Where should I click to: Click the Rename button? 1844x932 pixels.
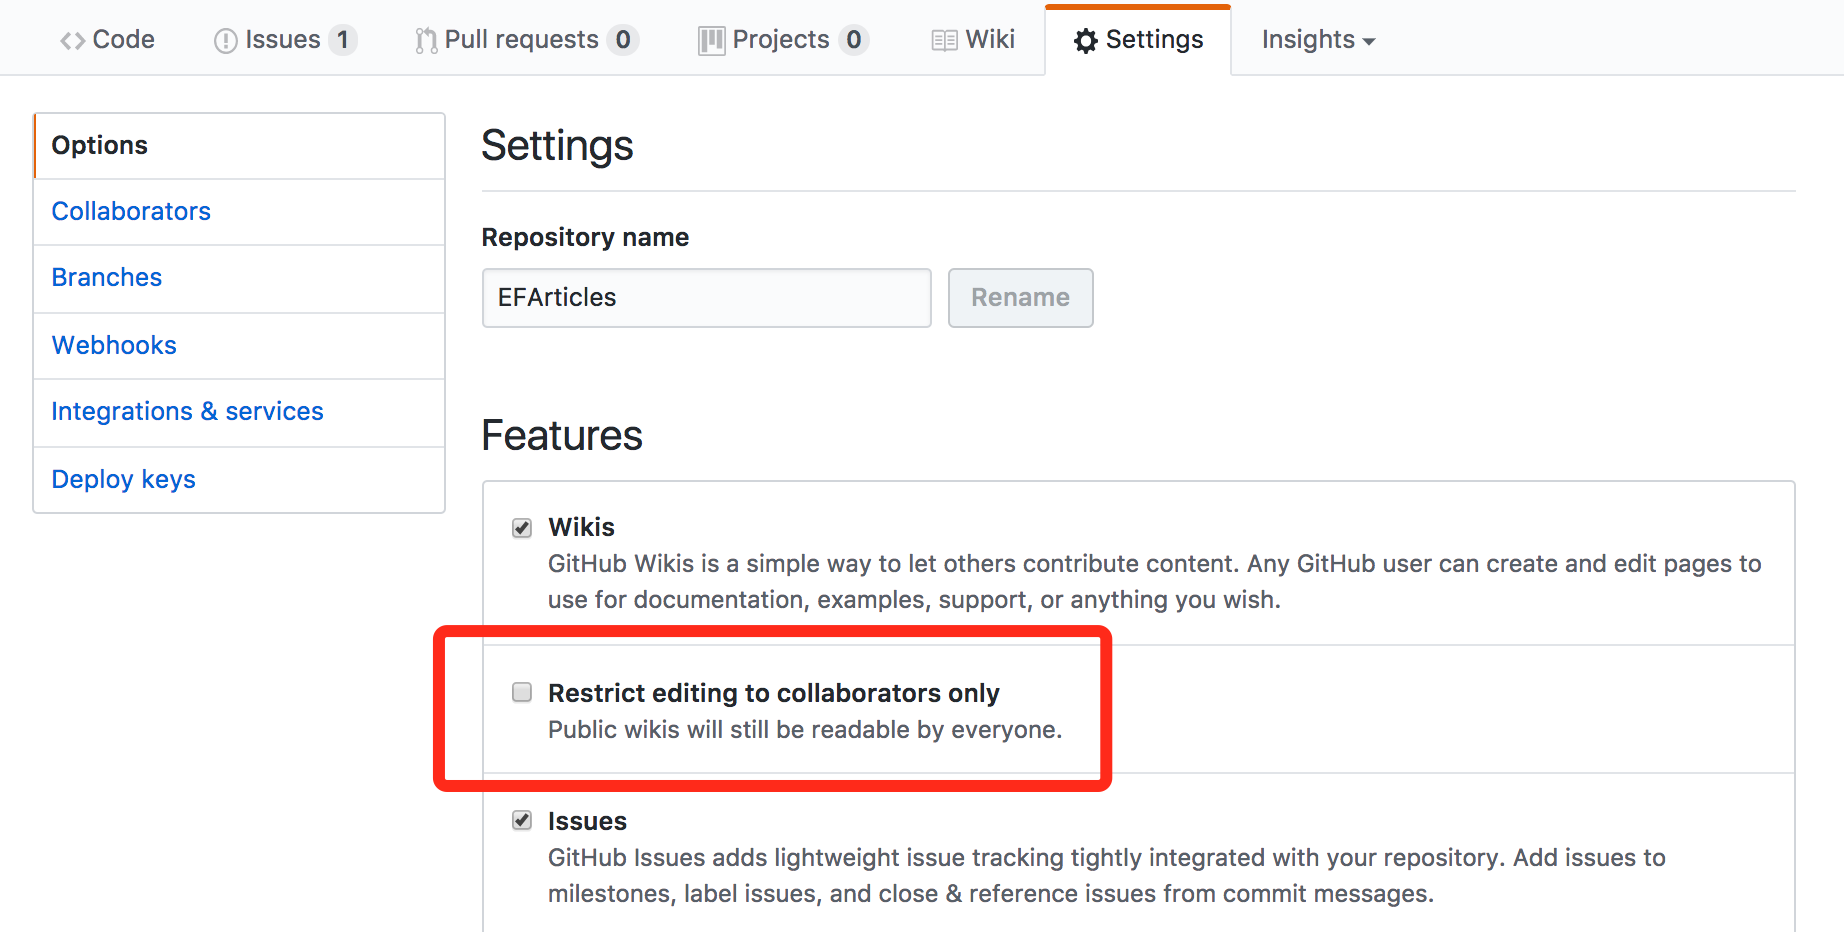pyautogui.click(x=1020, y=297)
